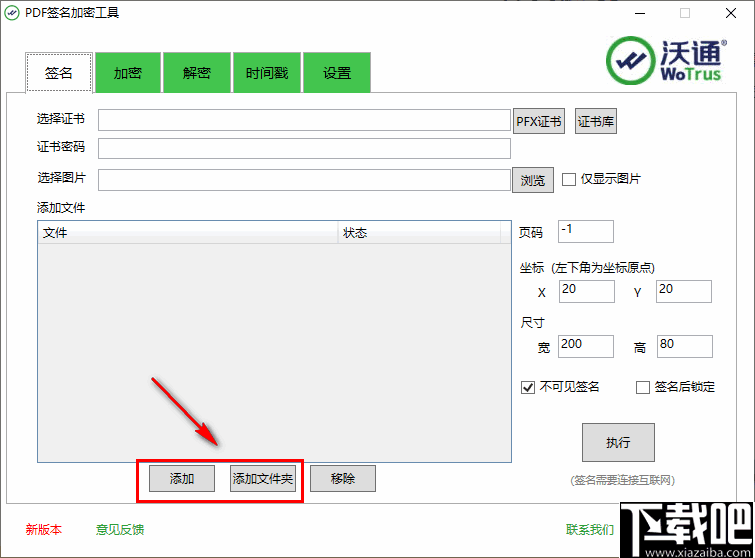Click the WoTrus 沃通 logo
Image resolution: width=755 pixels, height=558 pixels.
[666, 61]
